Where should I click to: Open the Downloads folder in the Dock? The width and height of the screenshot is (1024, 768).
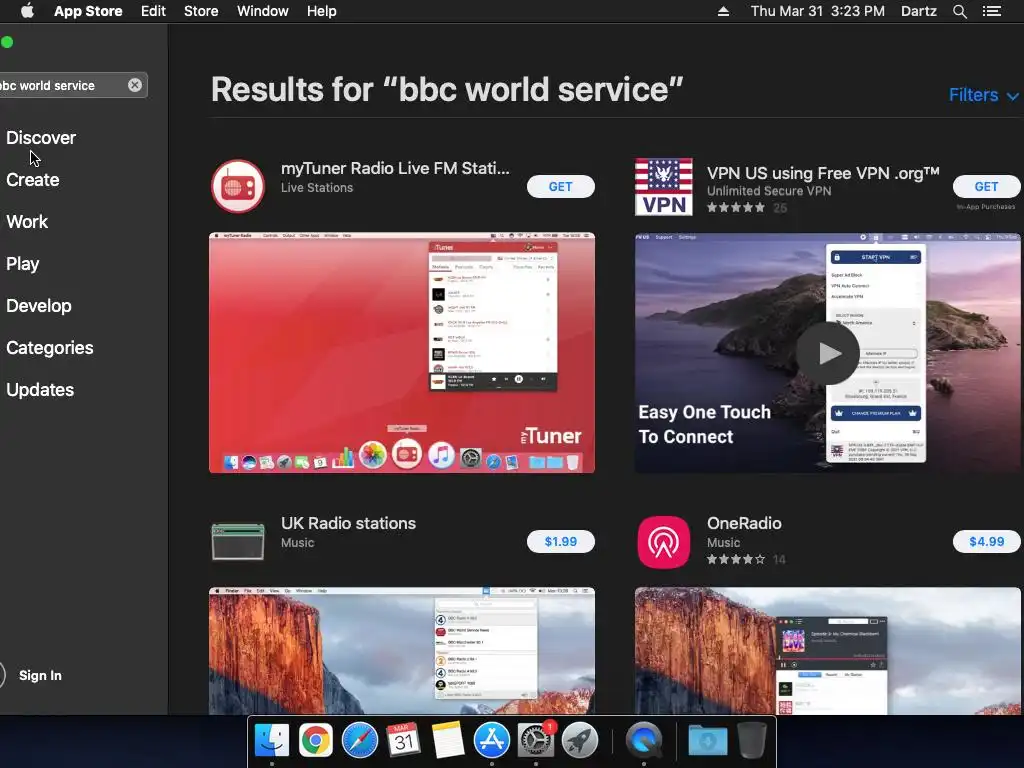point(708,741)
